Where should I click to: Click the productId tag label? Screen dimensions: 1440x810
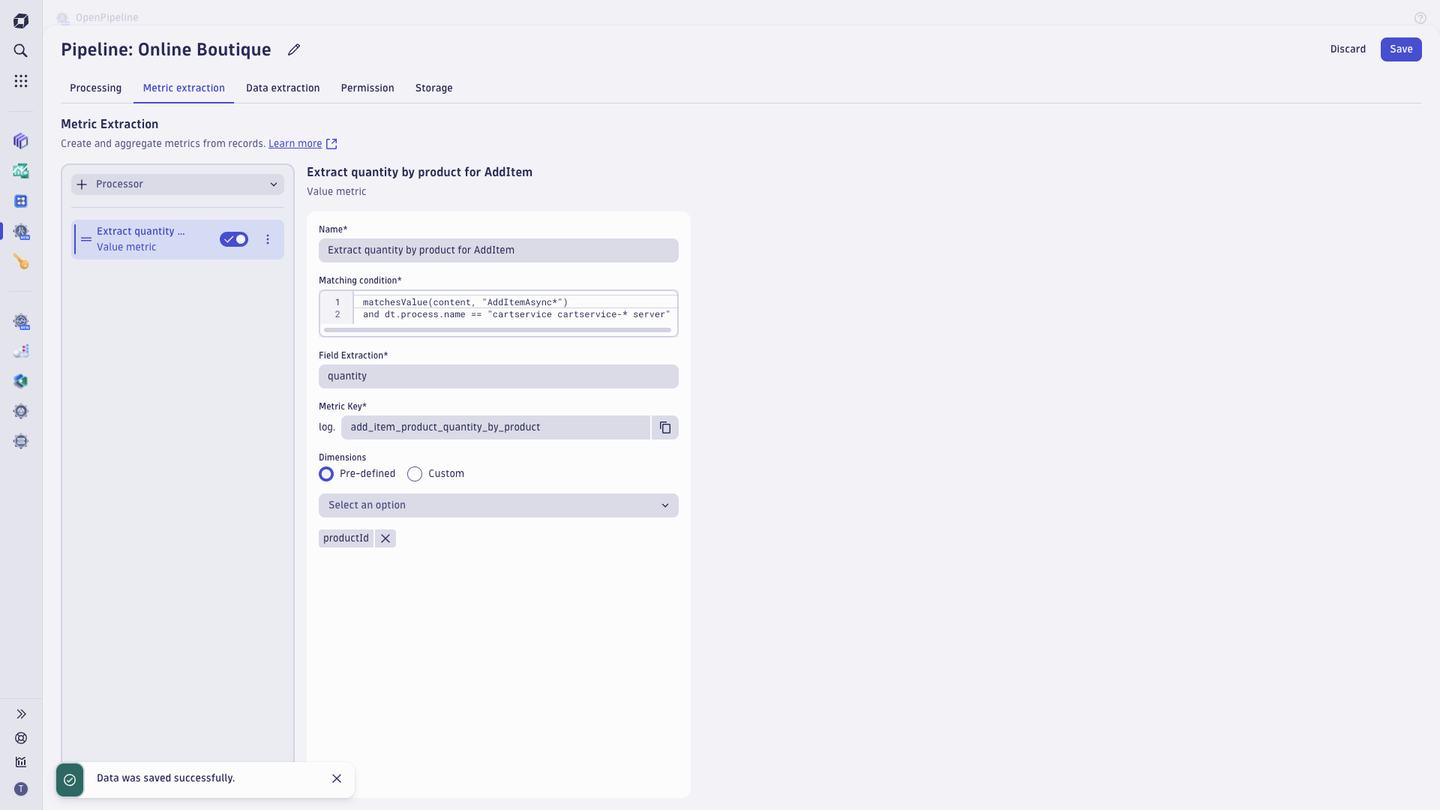[346, 538]
